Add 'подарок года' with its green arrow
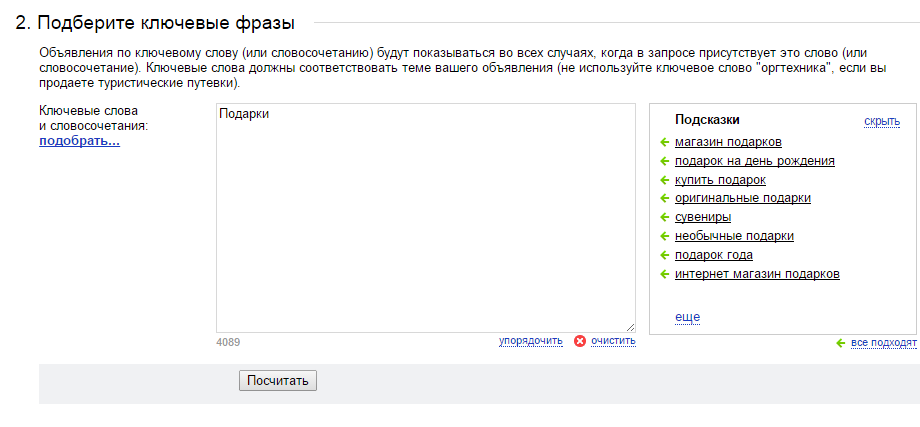Screen dimensions: 920x427 pos(664,255)
